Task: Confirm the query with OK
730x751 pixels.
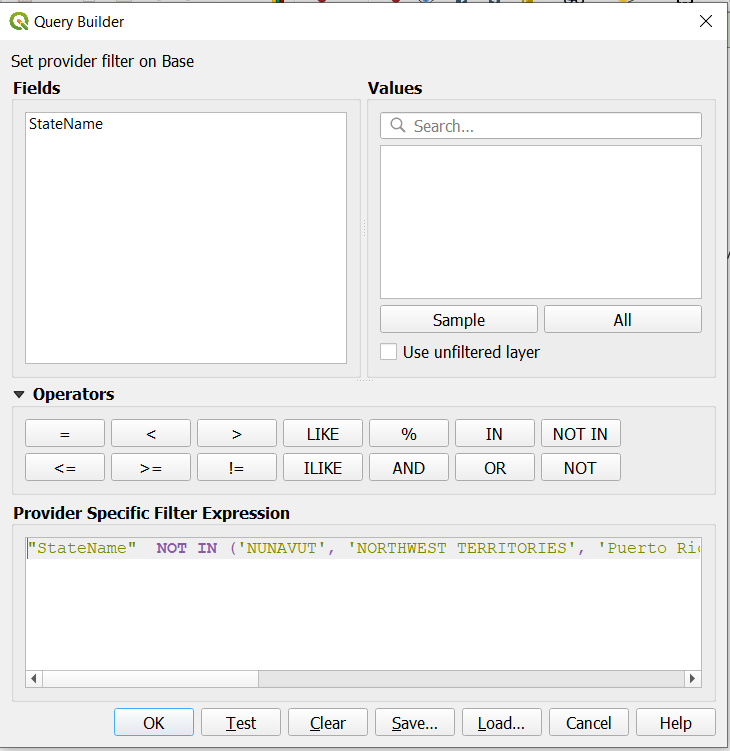Action: click(x=154, y=723)
